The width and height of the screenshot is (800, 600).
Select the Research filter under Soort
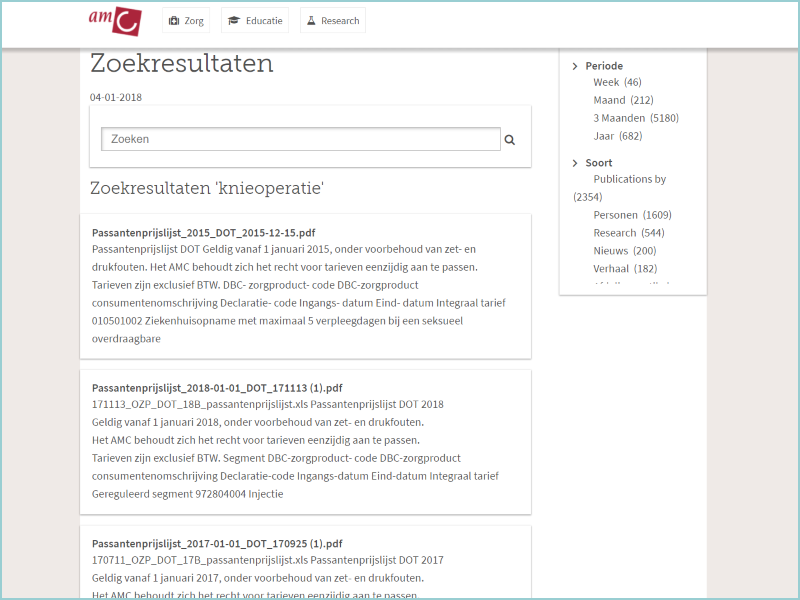point(614,233)
